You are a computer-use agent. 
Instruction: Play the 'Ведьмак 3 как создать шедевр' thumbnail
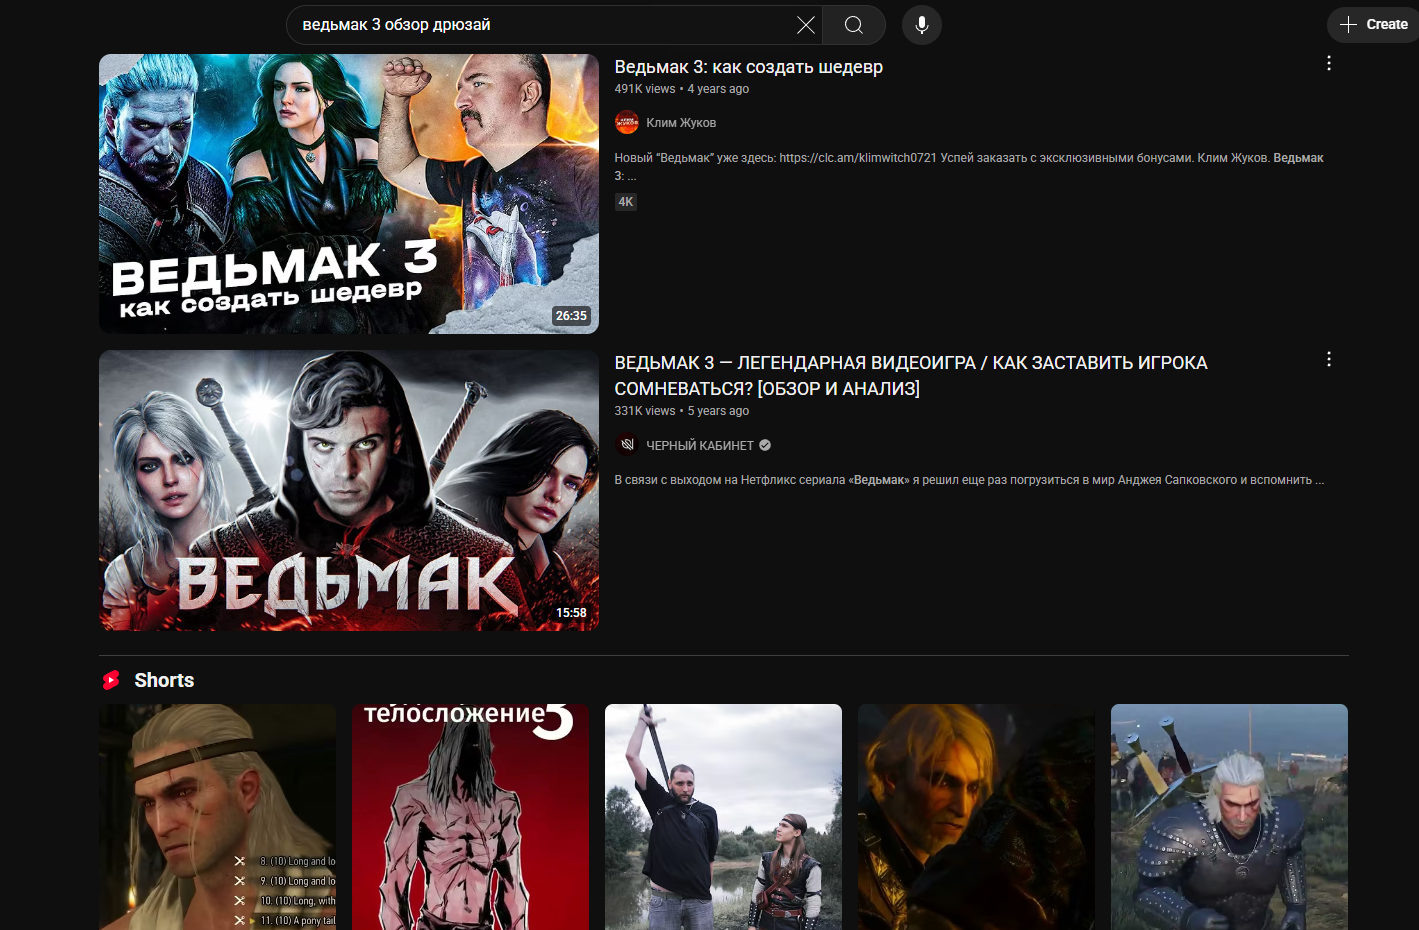tap(349, 194)
